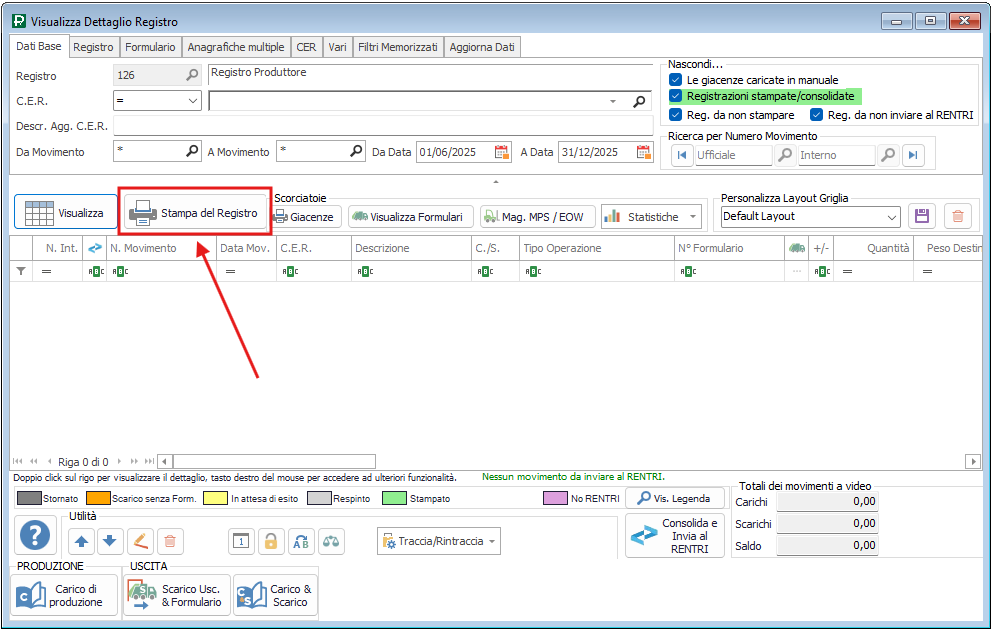
Task: Switch to the Formulario tab
Action: click(150, 47)
